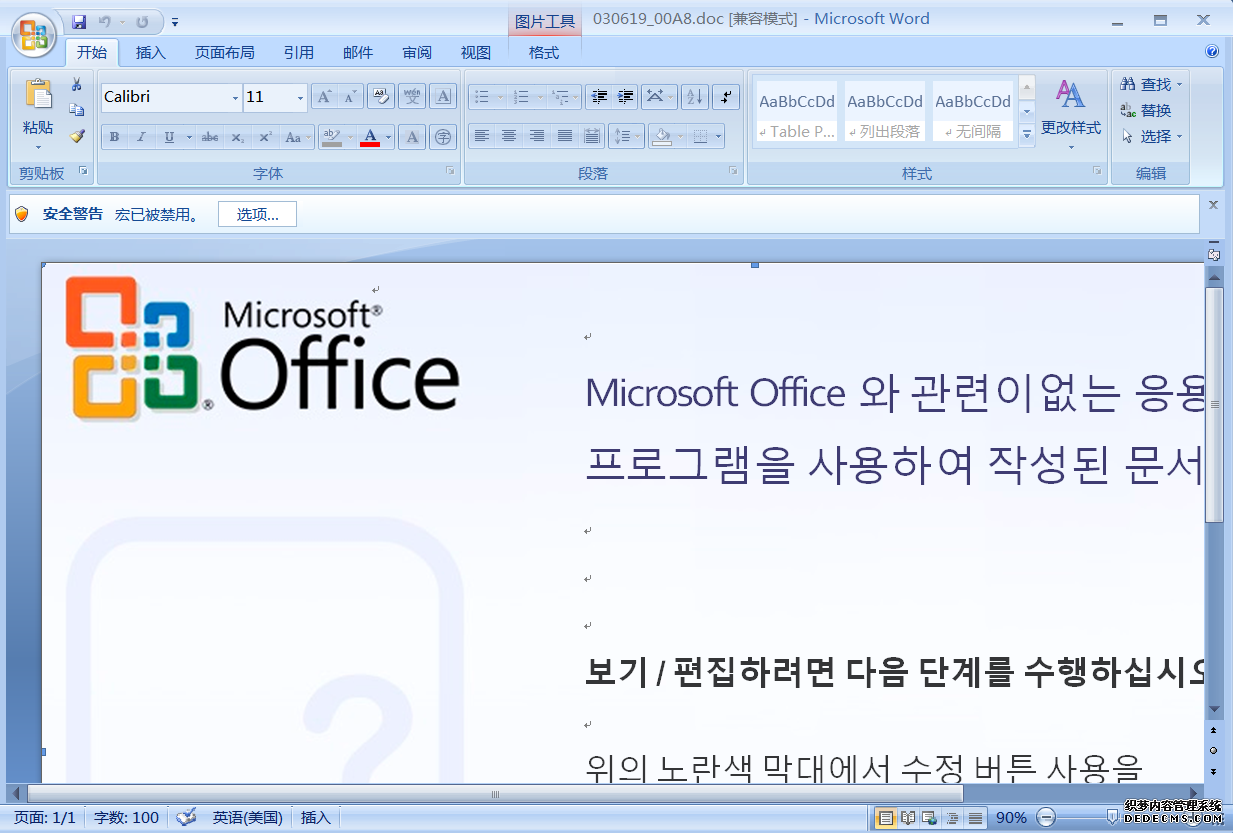This screenshot has height=833, width=1233.
Task: Select the 无间隔 style thumbnail
Action: tap(974, 111)
